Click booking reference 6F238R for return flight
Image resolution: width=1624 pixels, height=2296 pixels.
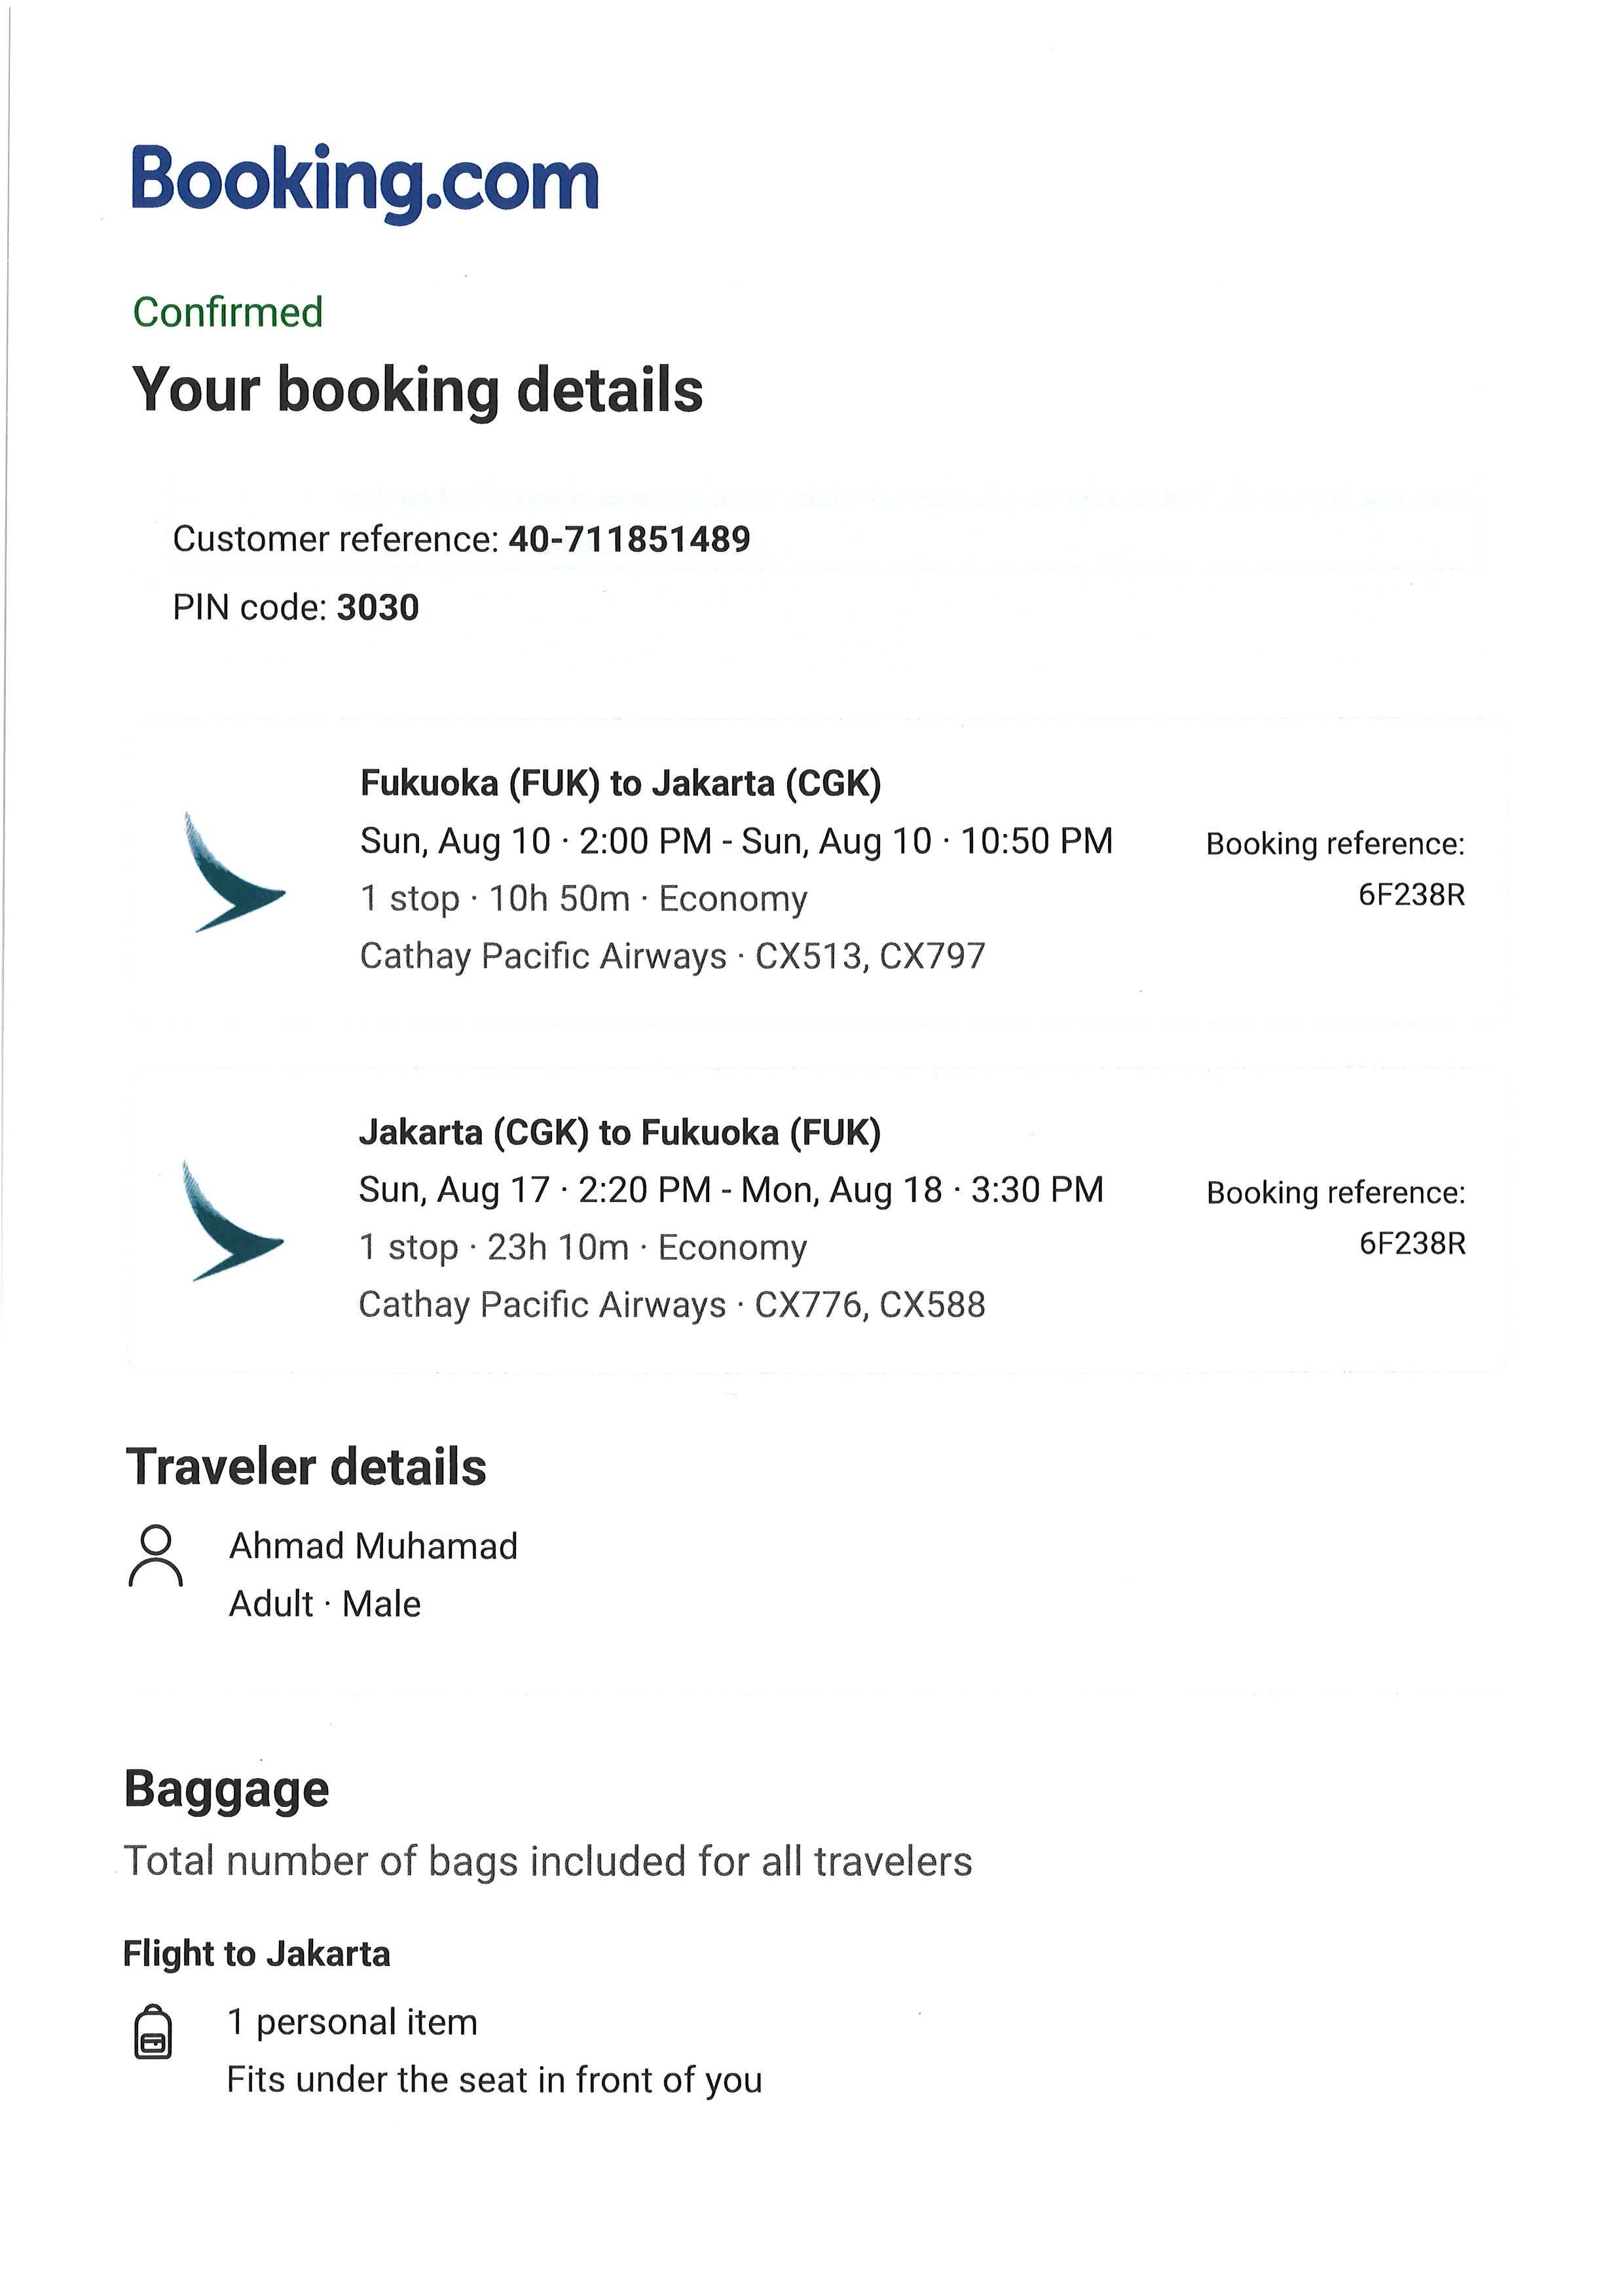coord(1412,1244)
